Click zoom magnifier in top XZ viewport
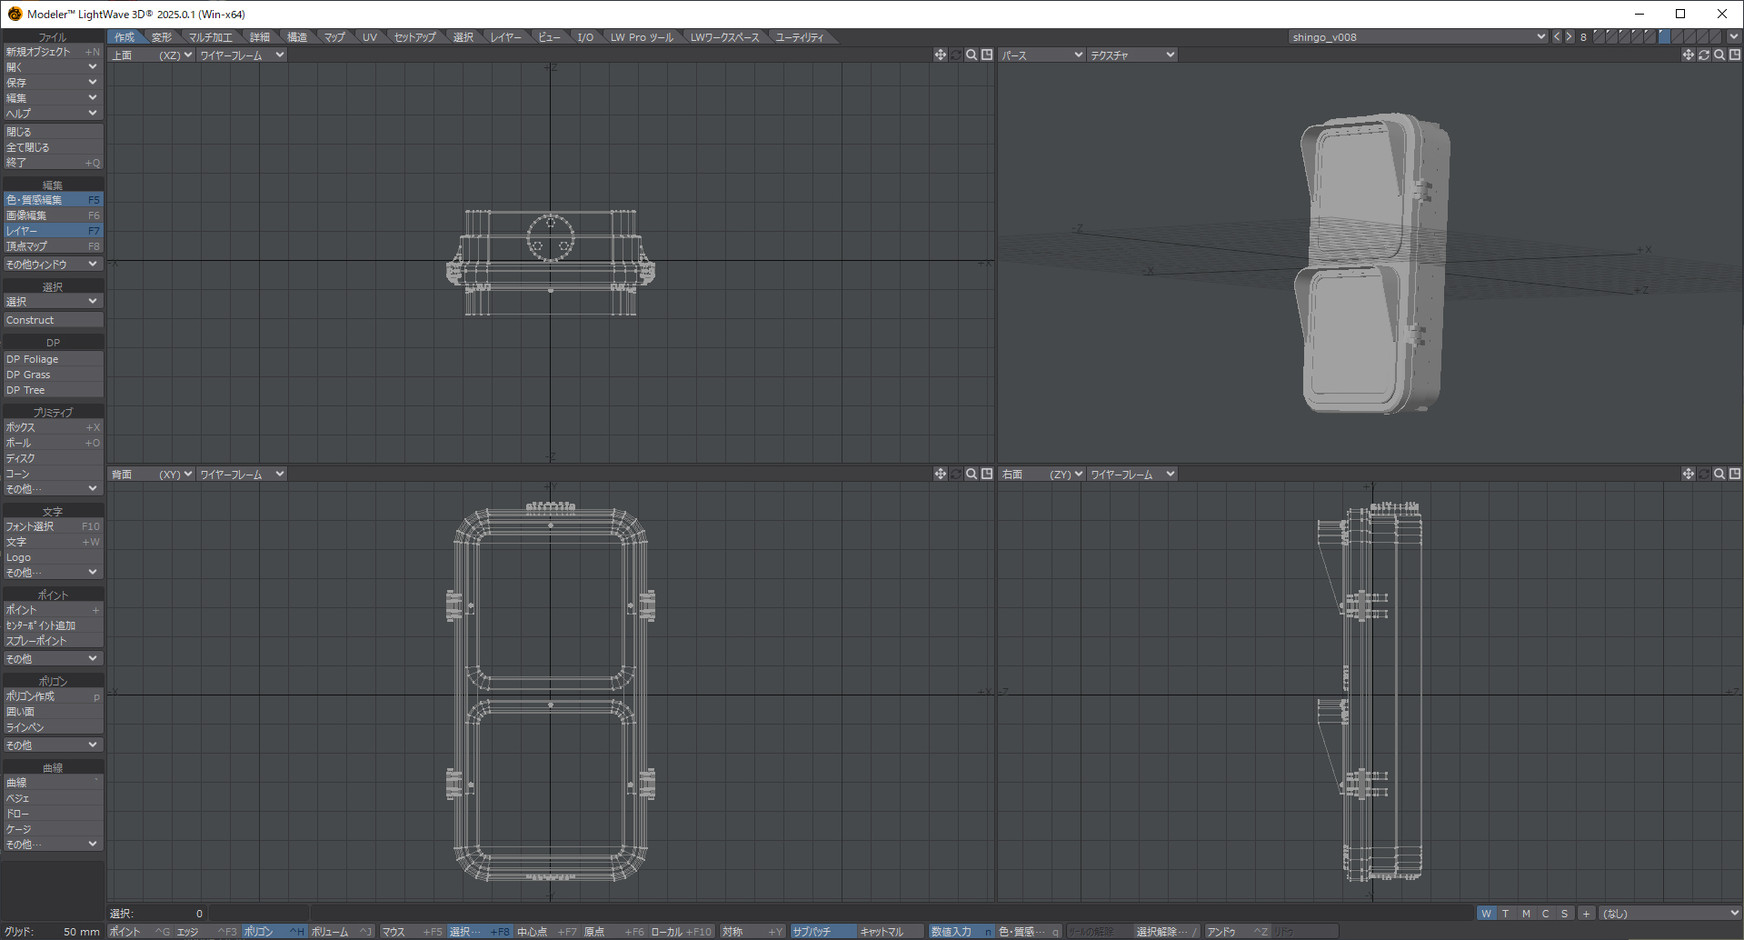The width and height of the screenshot is (1744, 940). [x=971, y=55]
